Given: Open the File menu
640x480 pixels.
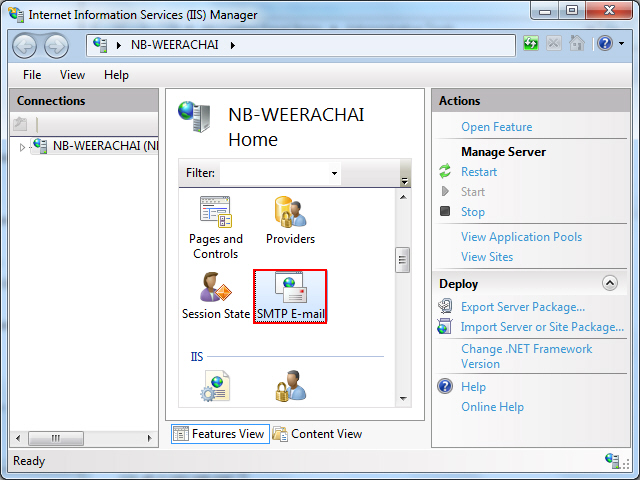Looking at the screenshot, I should click(x=32, y=75).
